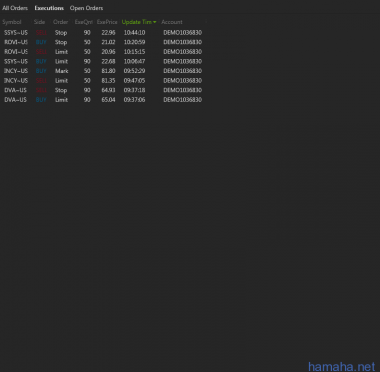Sort by the ExePrice column header
The width and height of the screenshot is (380, 372).
point(107,22)
